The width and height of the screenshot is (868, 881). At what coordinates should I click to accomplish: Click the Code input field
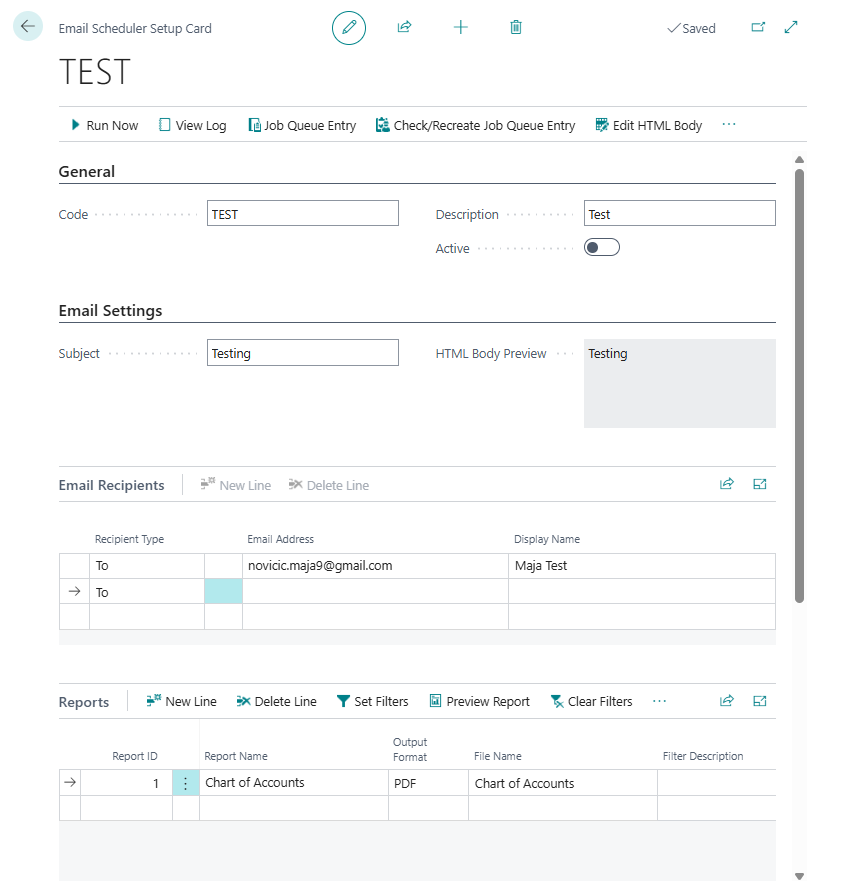[303, 214]
